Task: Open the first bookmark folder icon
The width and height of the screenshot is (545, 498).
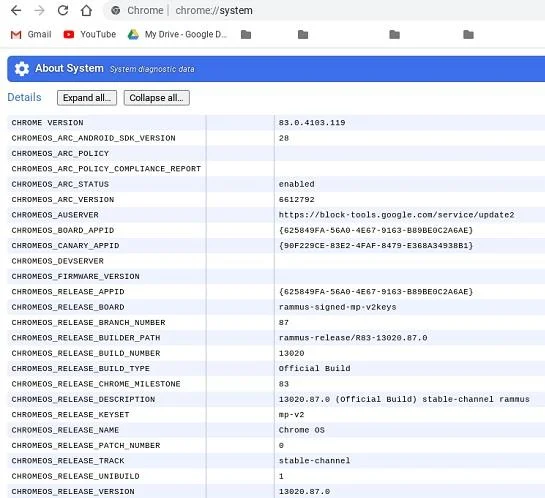Action: (246, 34)
